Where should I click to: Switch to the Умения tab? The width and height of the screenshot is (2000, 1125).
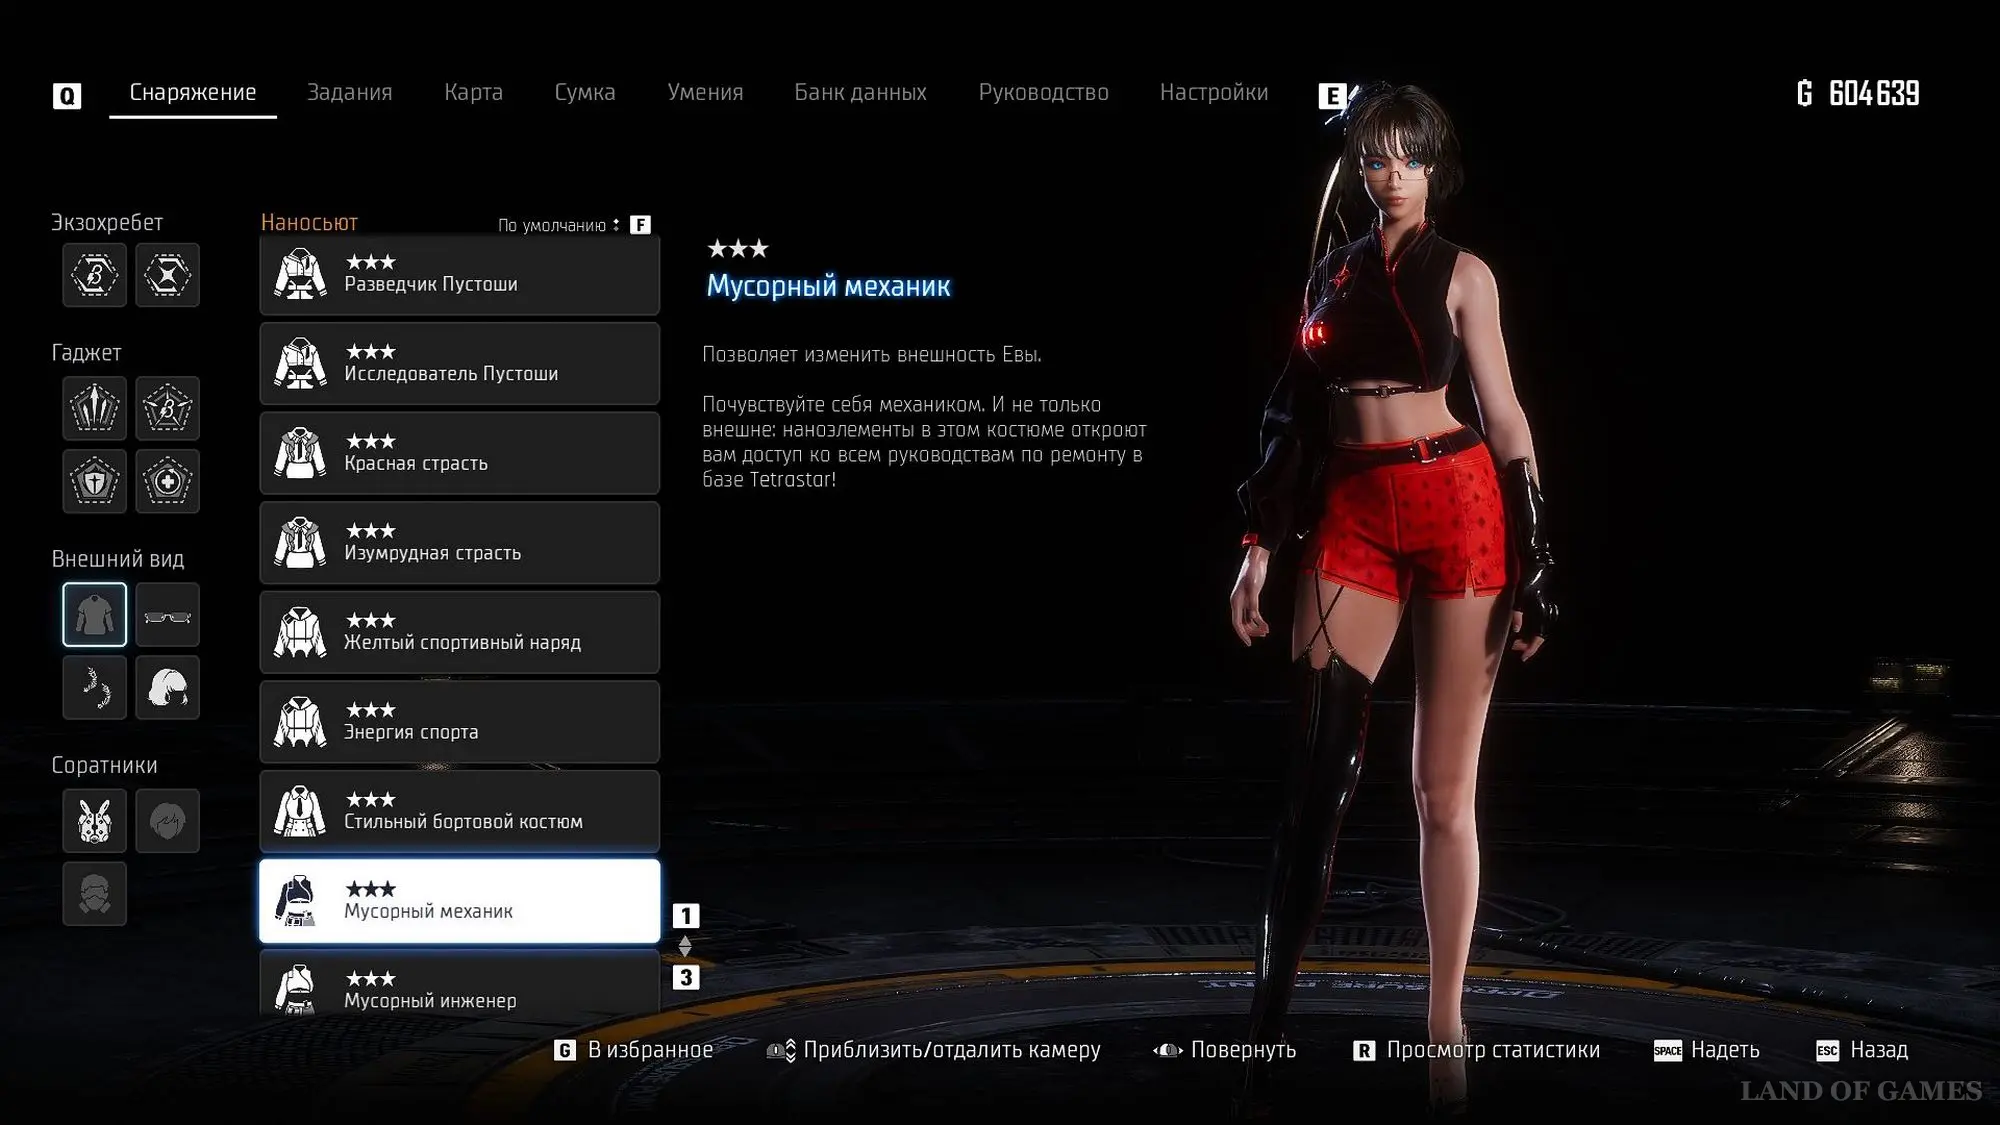click(705, 92)
